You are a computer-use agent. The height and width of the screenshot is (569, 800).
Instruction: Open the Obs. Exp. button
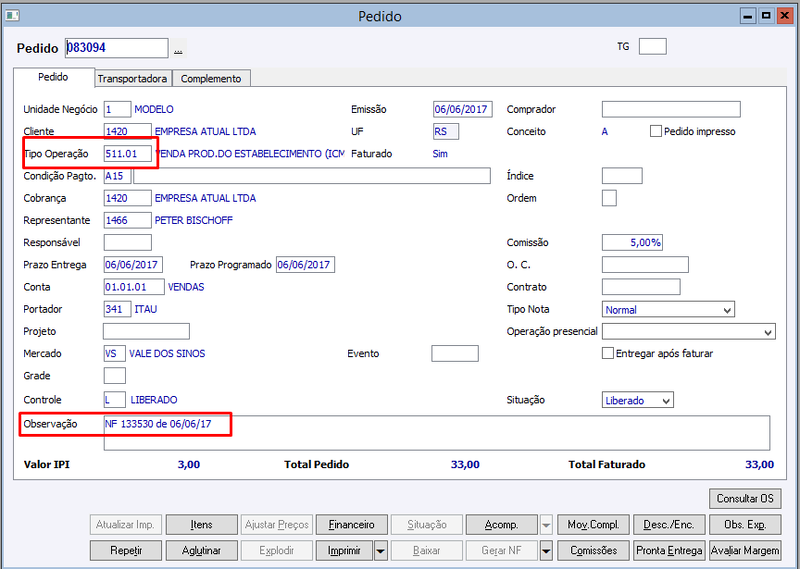[x=745, y=525]
